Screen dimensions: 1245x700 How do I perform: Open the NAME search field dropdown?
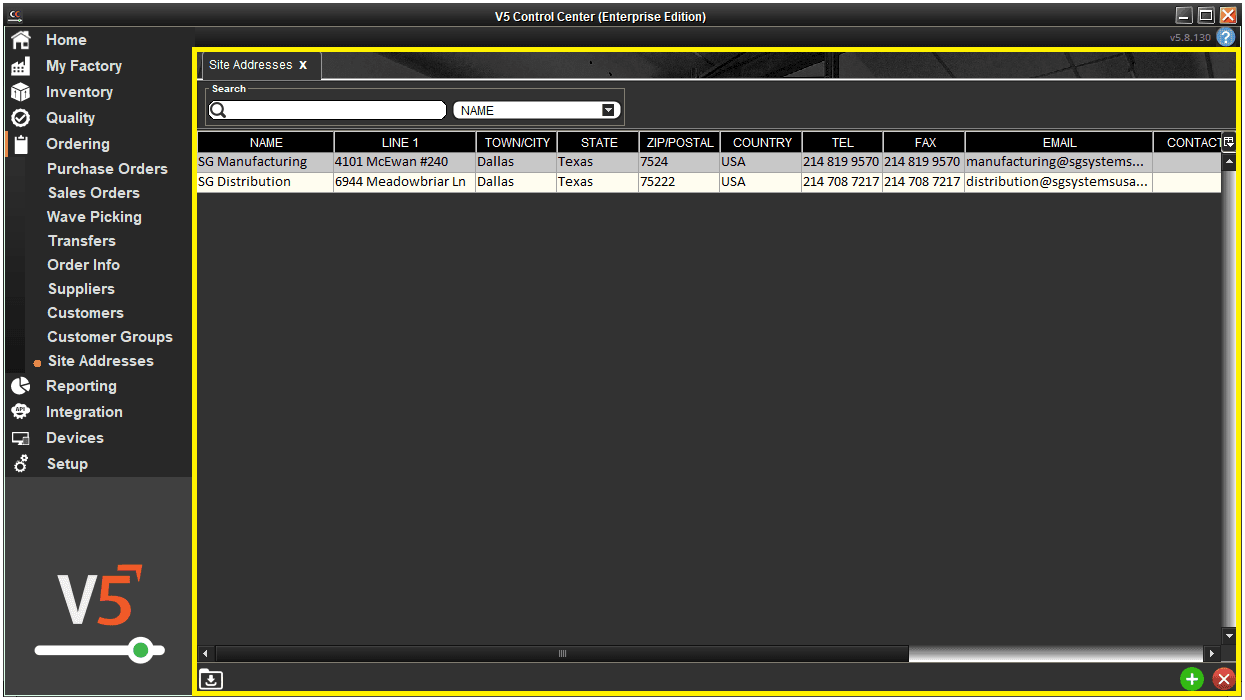click(608, 110)
